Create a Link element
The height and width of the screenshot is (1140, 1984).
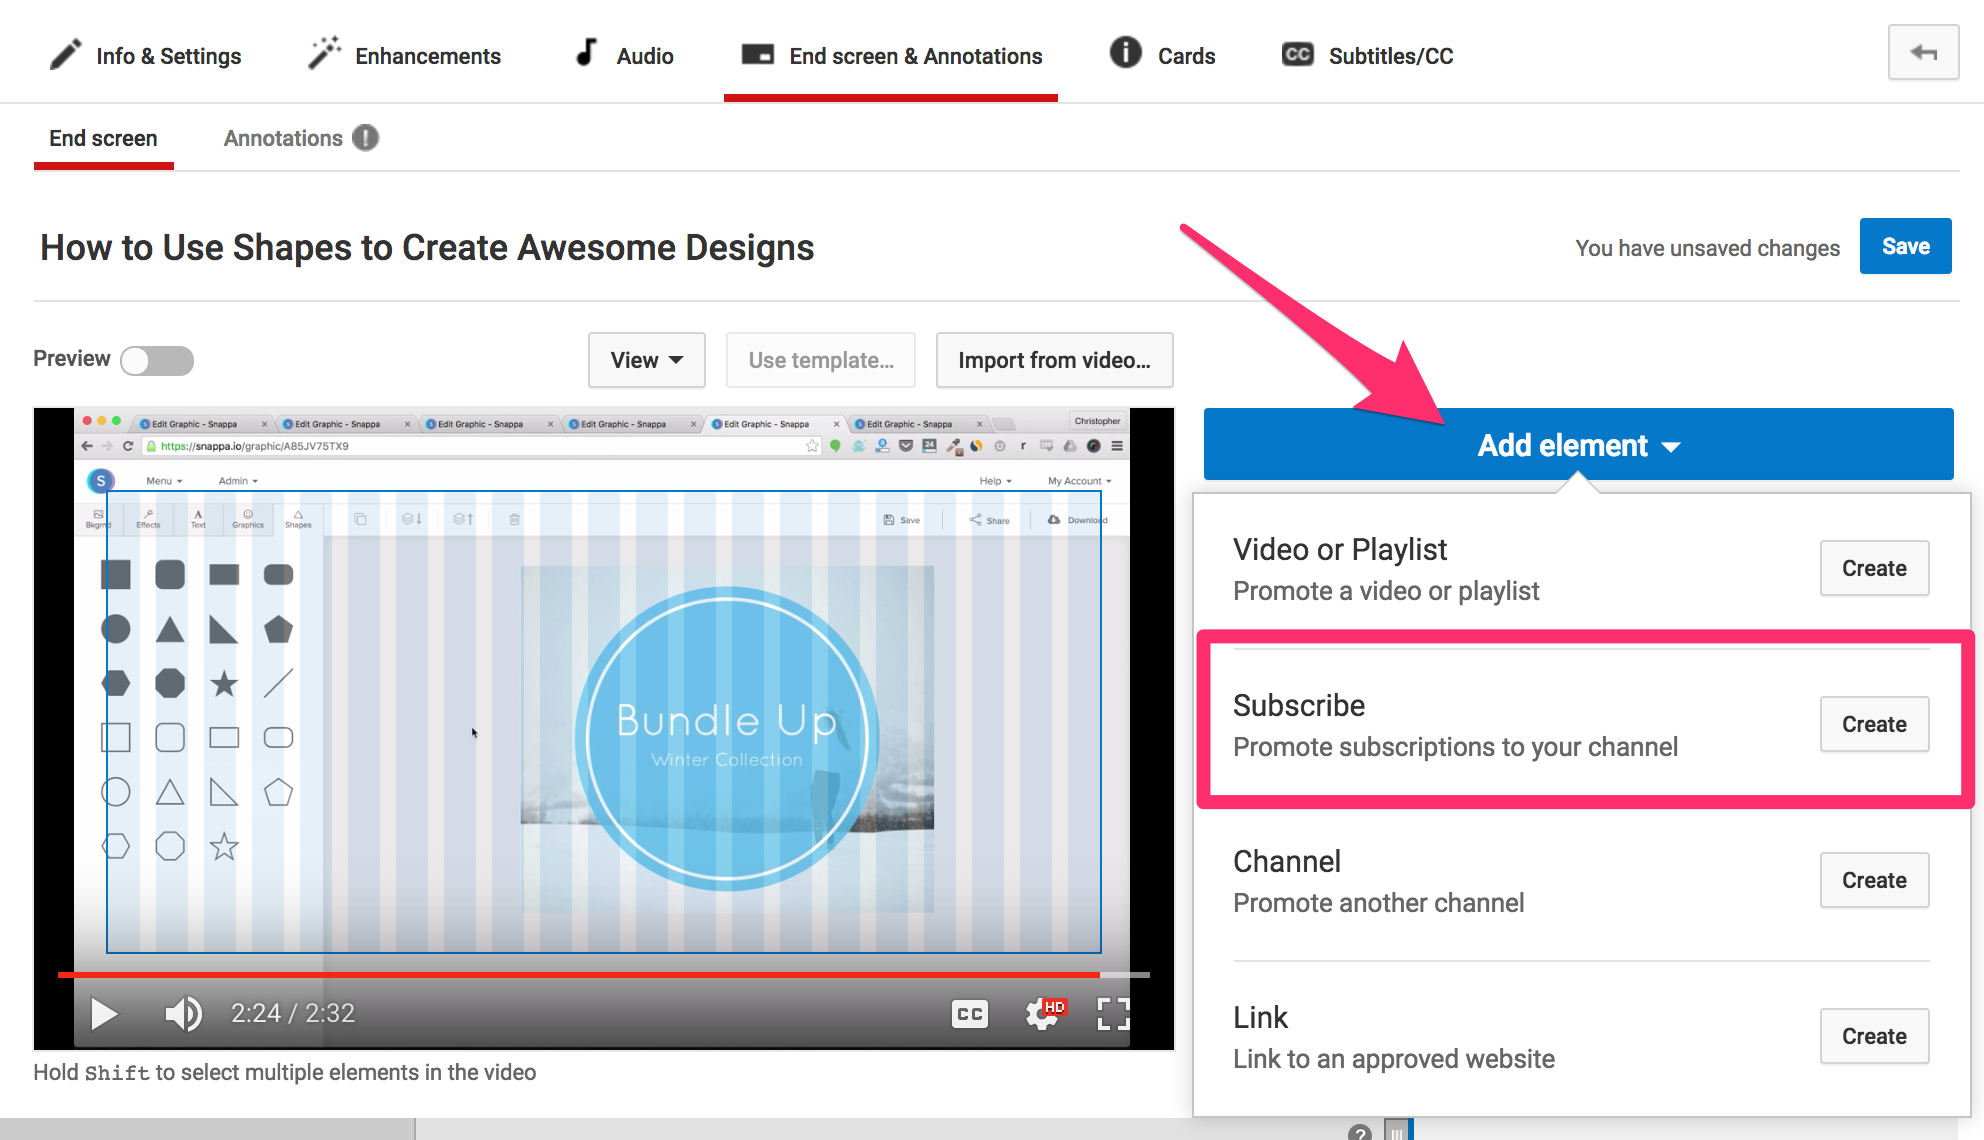click(1874, 1036)
